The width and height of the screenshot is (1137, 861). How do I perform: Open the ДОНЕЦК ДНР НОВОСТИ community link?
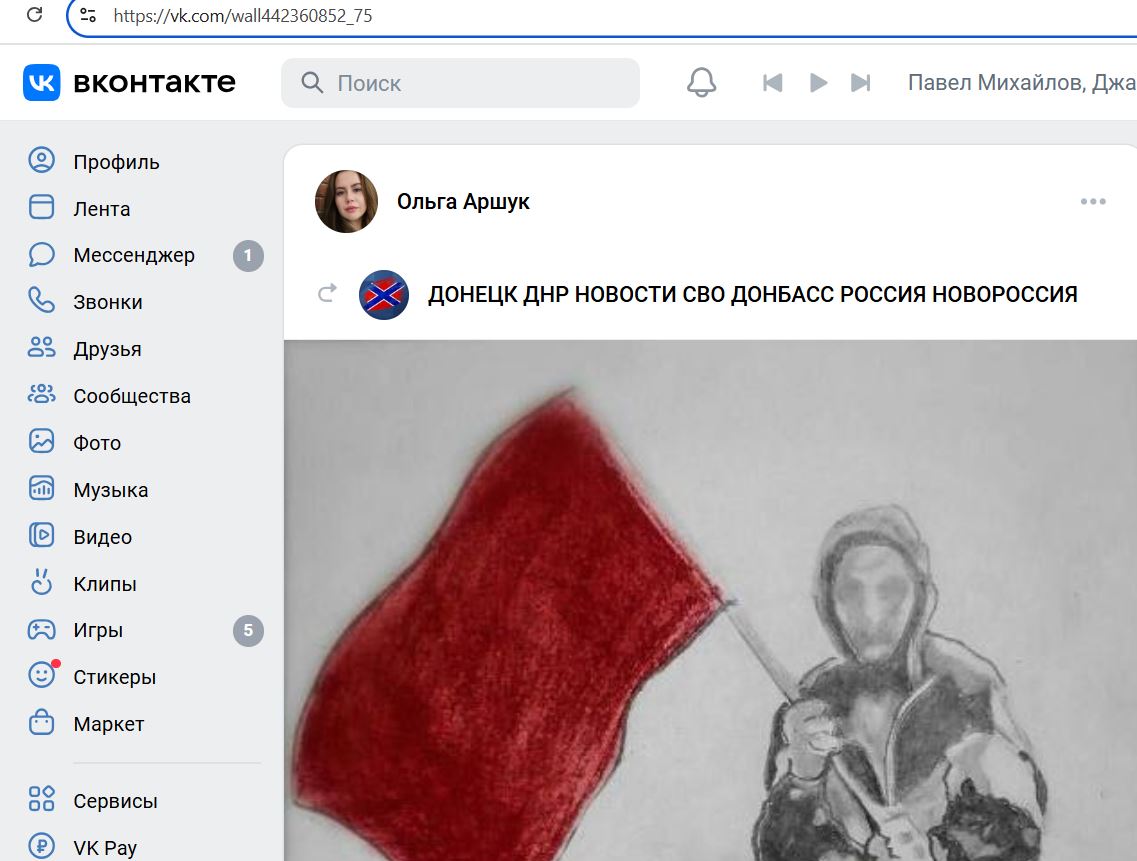(753, 294)
